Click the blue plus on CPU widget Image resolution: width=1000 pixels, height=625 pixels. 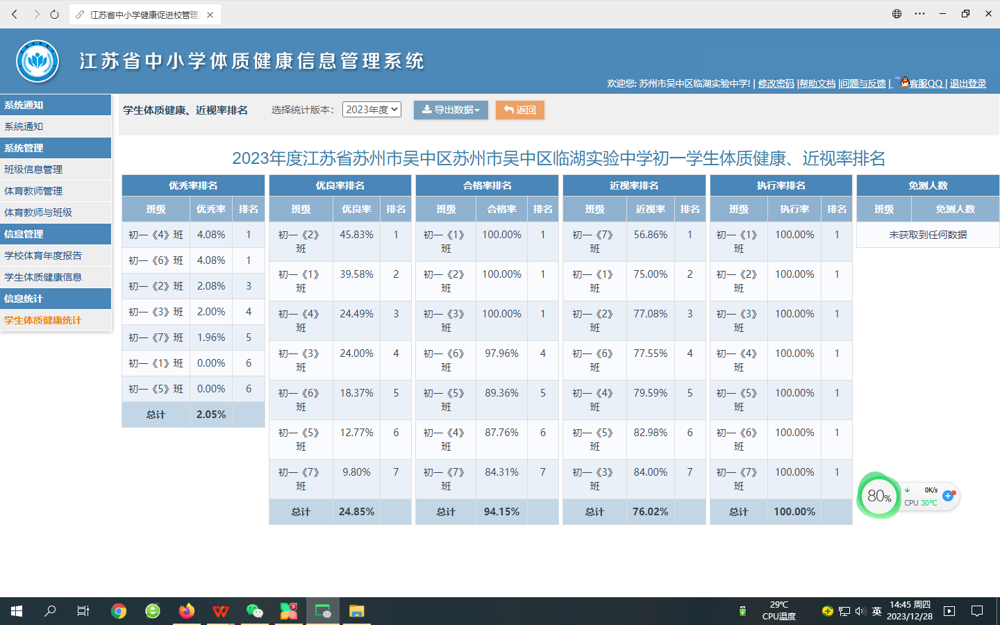(x=949, y=495)
